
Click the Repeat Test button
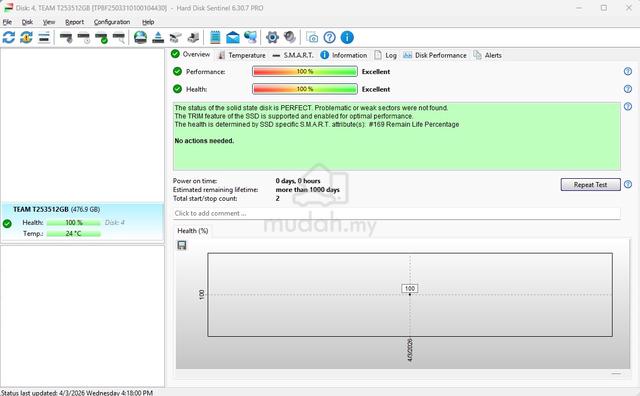point(590,185)
